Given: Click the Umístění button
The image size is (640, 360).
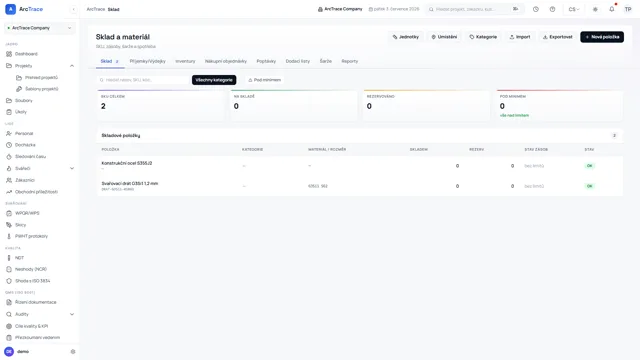Looking at the screenshot, I should (444, 37).
